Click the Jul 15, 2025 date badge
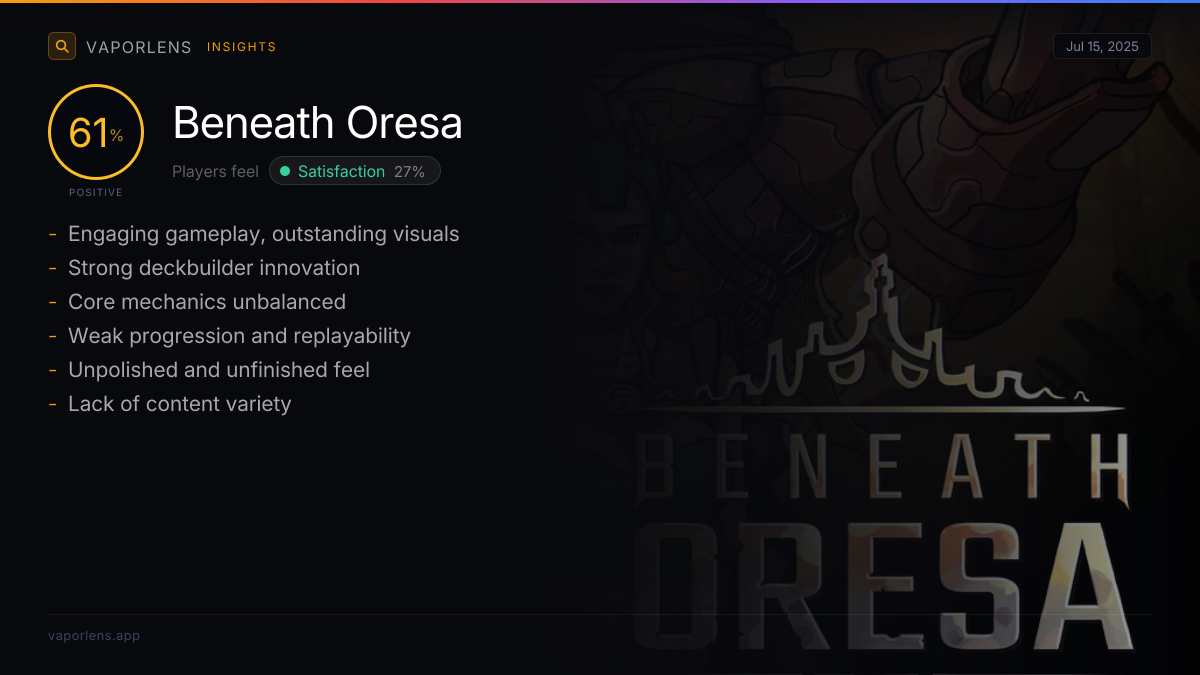The width and height of the screenshot is (1200, 675). 1102,46
